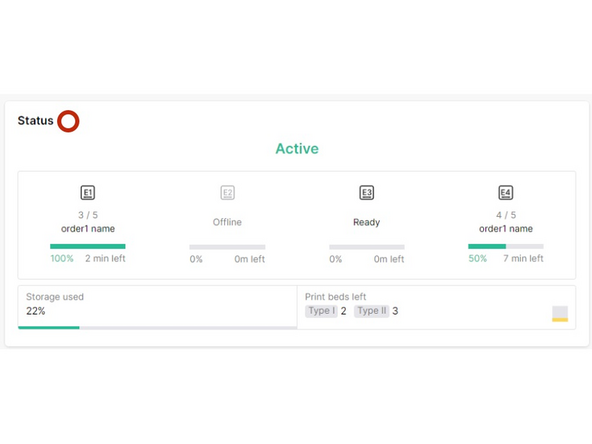Click the 100% progress value
Screen dimensions: 592x444
point(62,259)
